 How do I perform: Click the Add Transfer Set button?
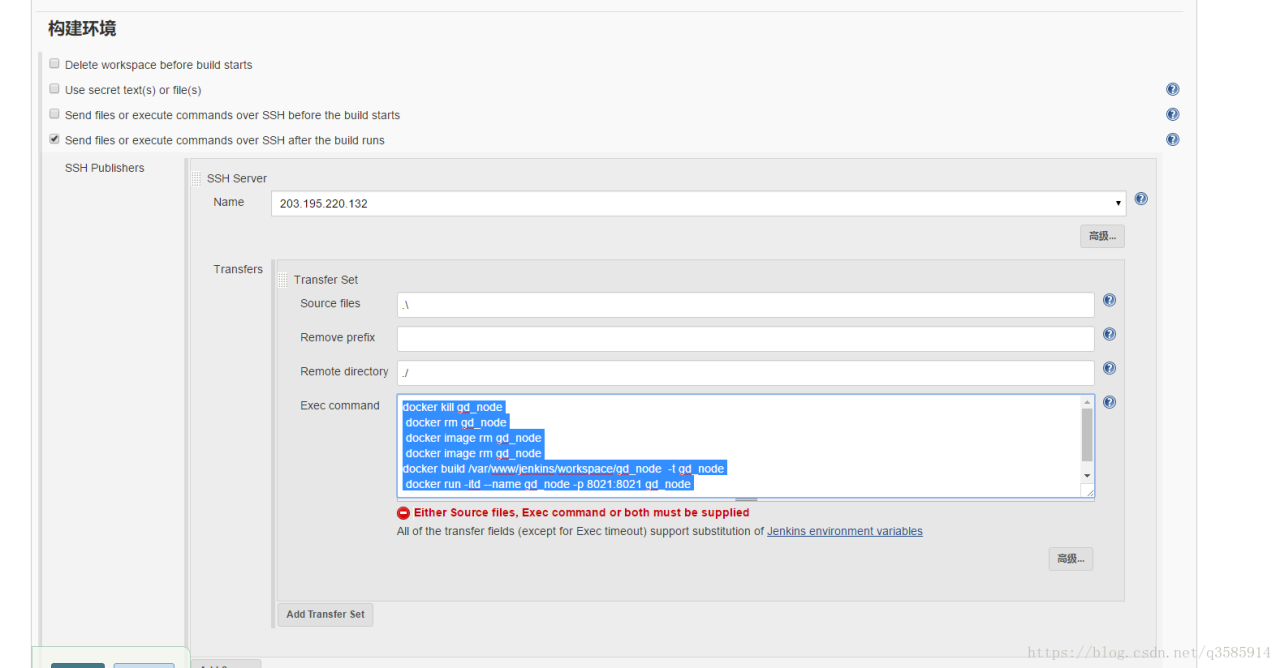325,614
